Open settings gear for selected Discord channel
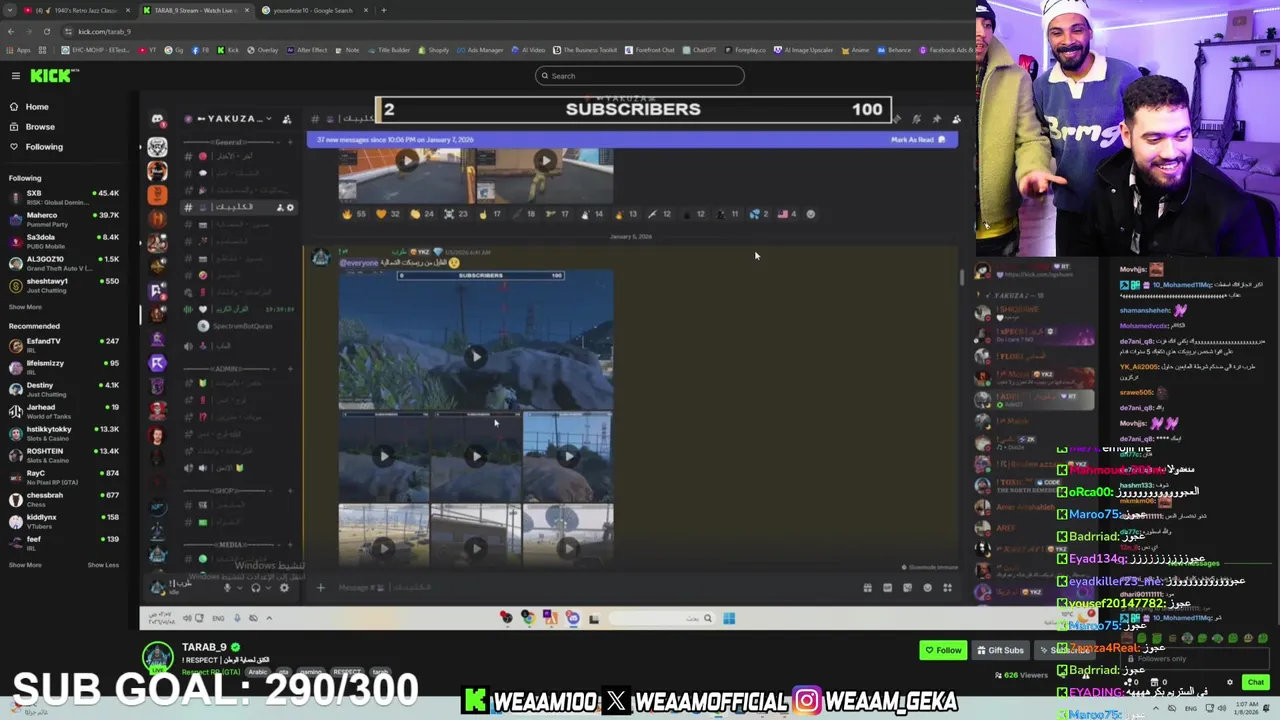 tap(291, 207)
